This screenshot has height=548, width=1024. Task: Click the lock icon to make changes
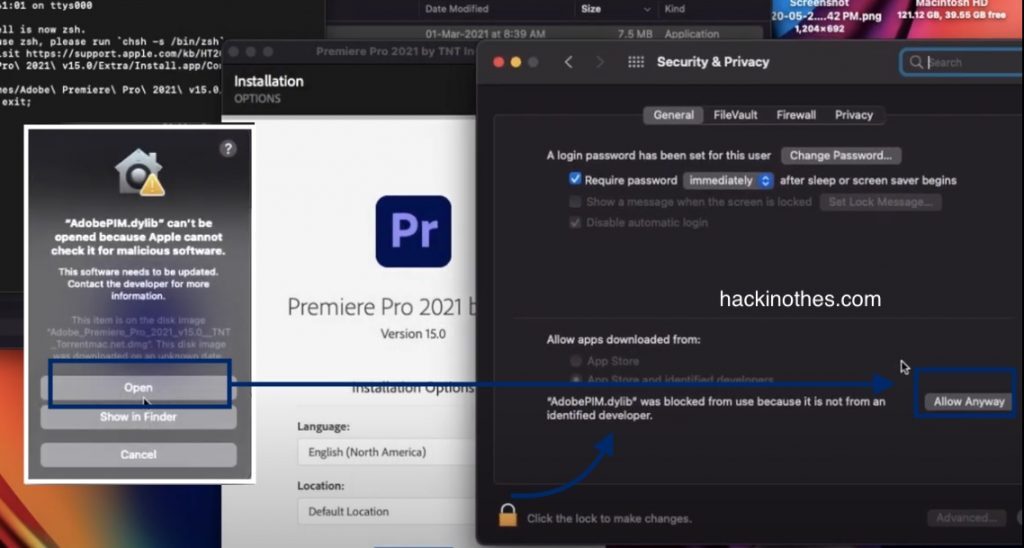coord(507,516)
